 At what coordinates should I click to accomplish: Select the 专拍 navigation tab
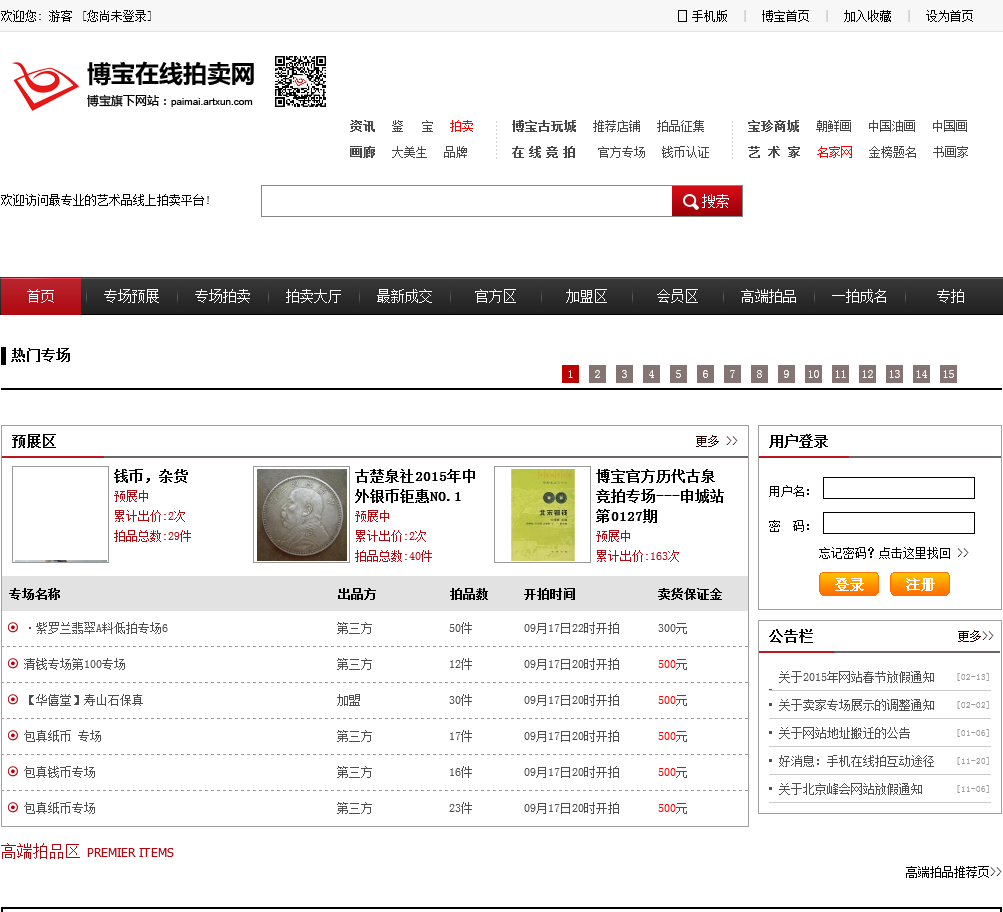pyautogui.click(x=951, y=296)
